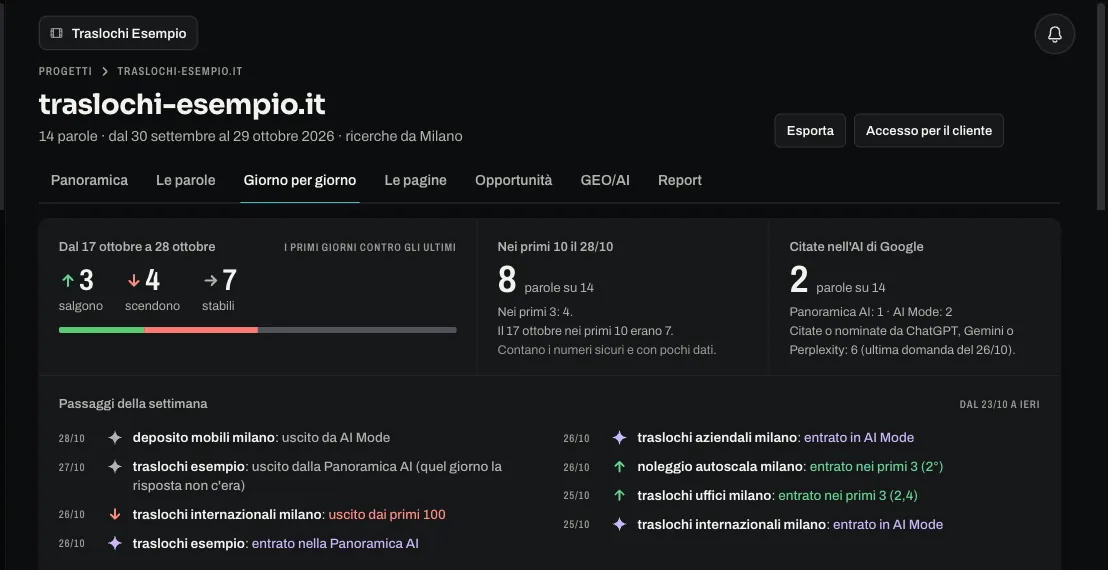Click the green up arrow beside 3 salgono
The width and height of the screenshot is (1108, 570).
coord(68,280)
